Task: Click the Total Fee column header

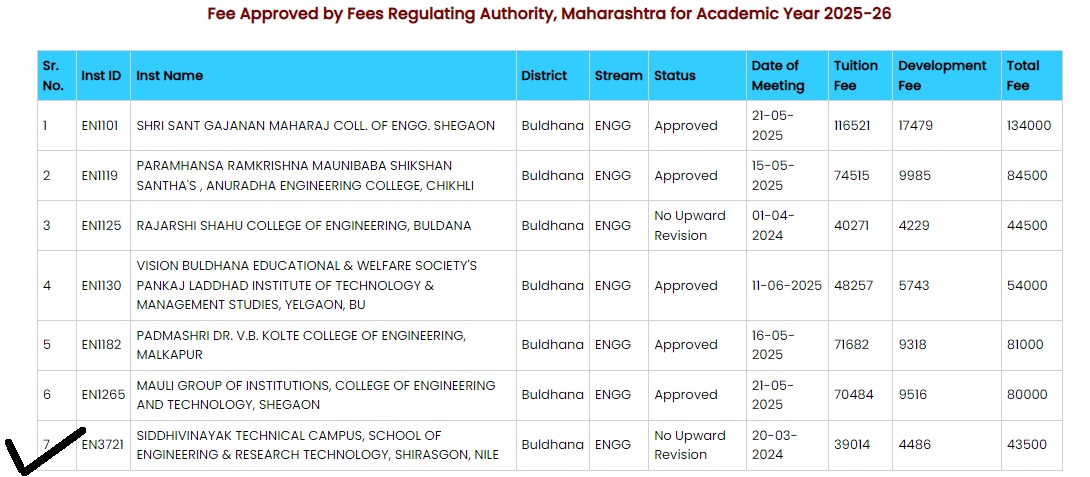Action: [x=1023, y=75]
